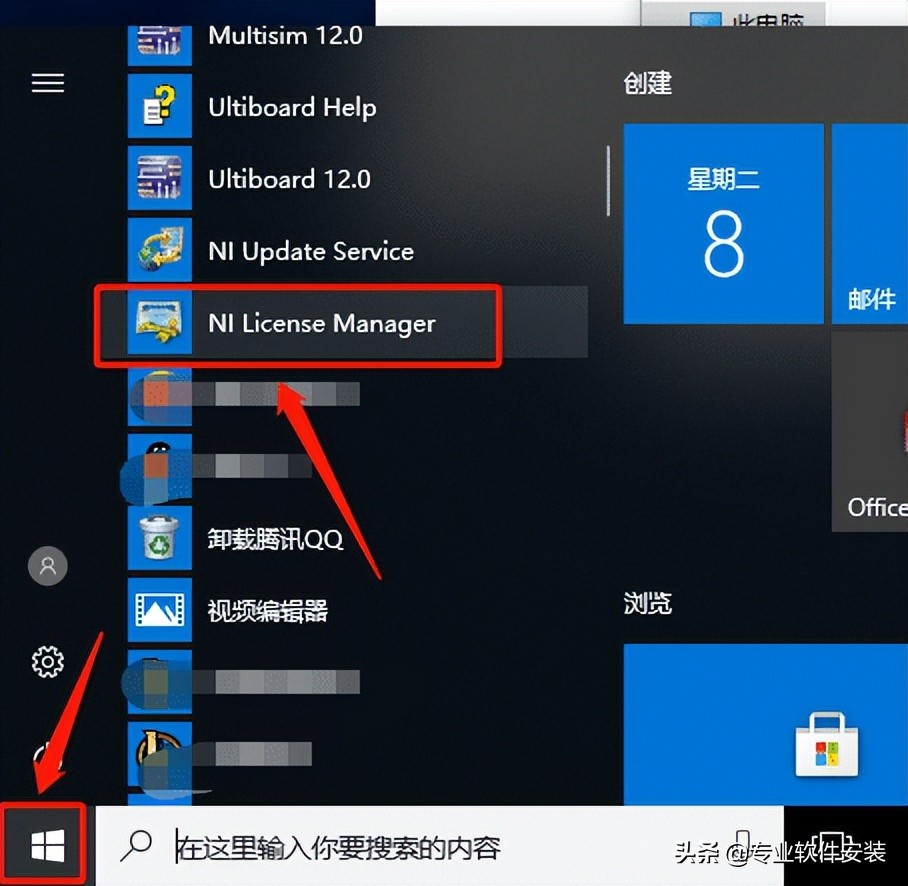Screen dimensions: 908x886
Task: Open the 邮件 calendar tile showing 星期二 8
Action: [x=723, y=225]
